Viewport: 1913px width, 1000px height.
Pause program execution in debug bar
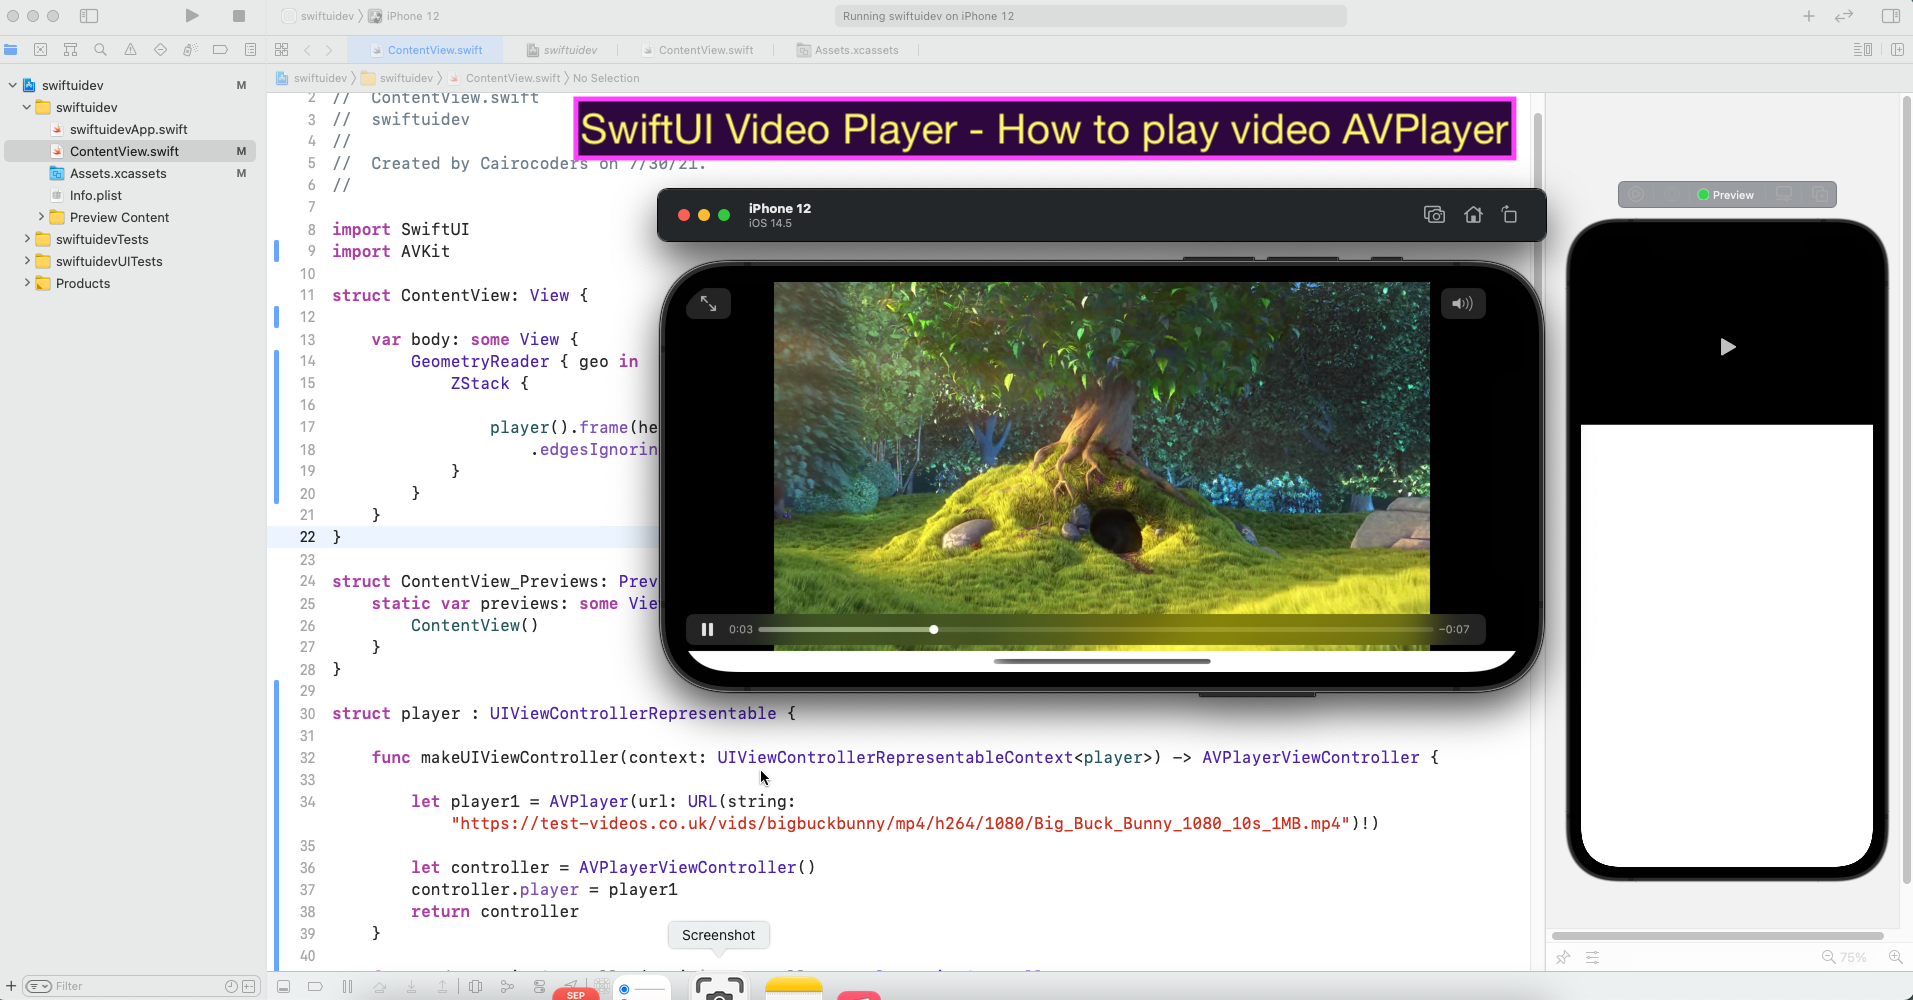(347, 986)
